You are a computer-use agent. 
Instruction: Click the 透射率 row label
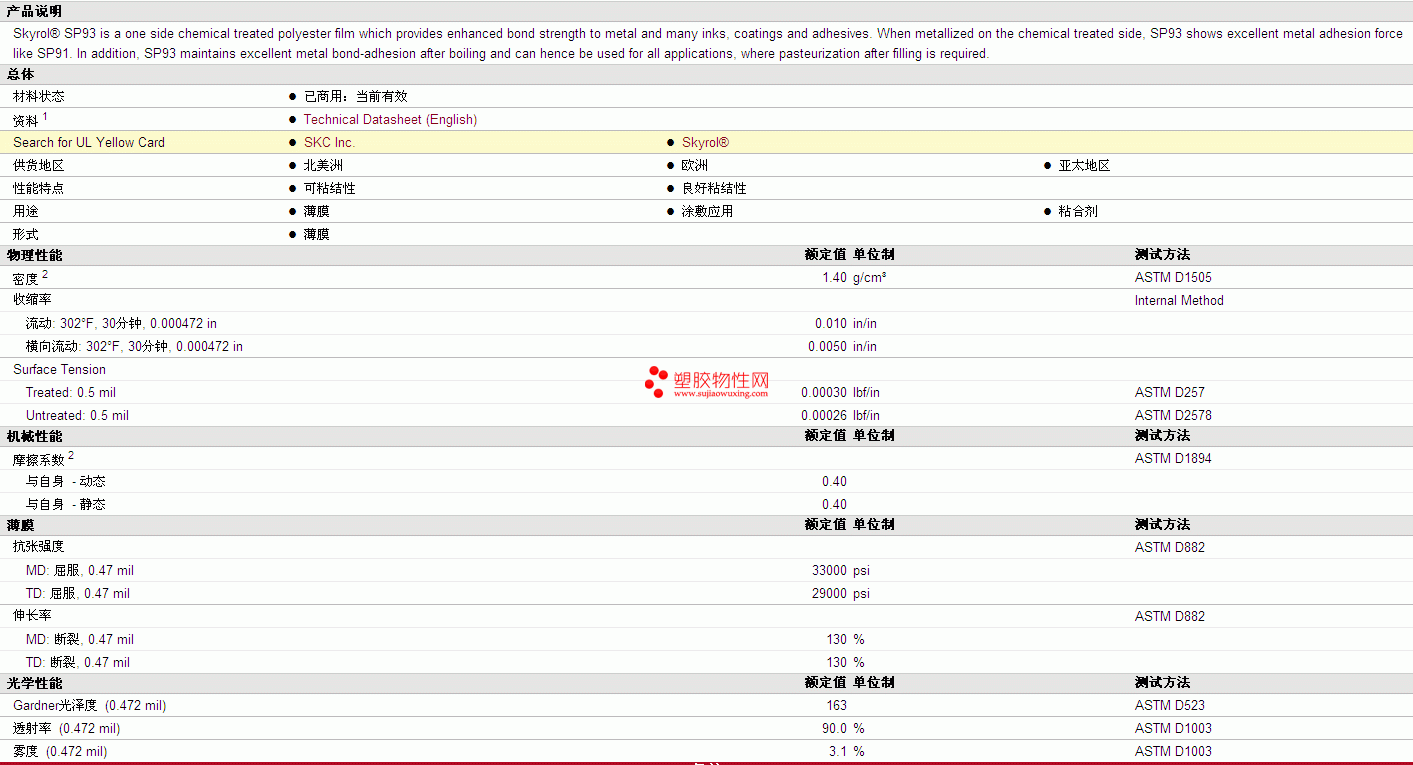point(66,728)
